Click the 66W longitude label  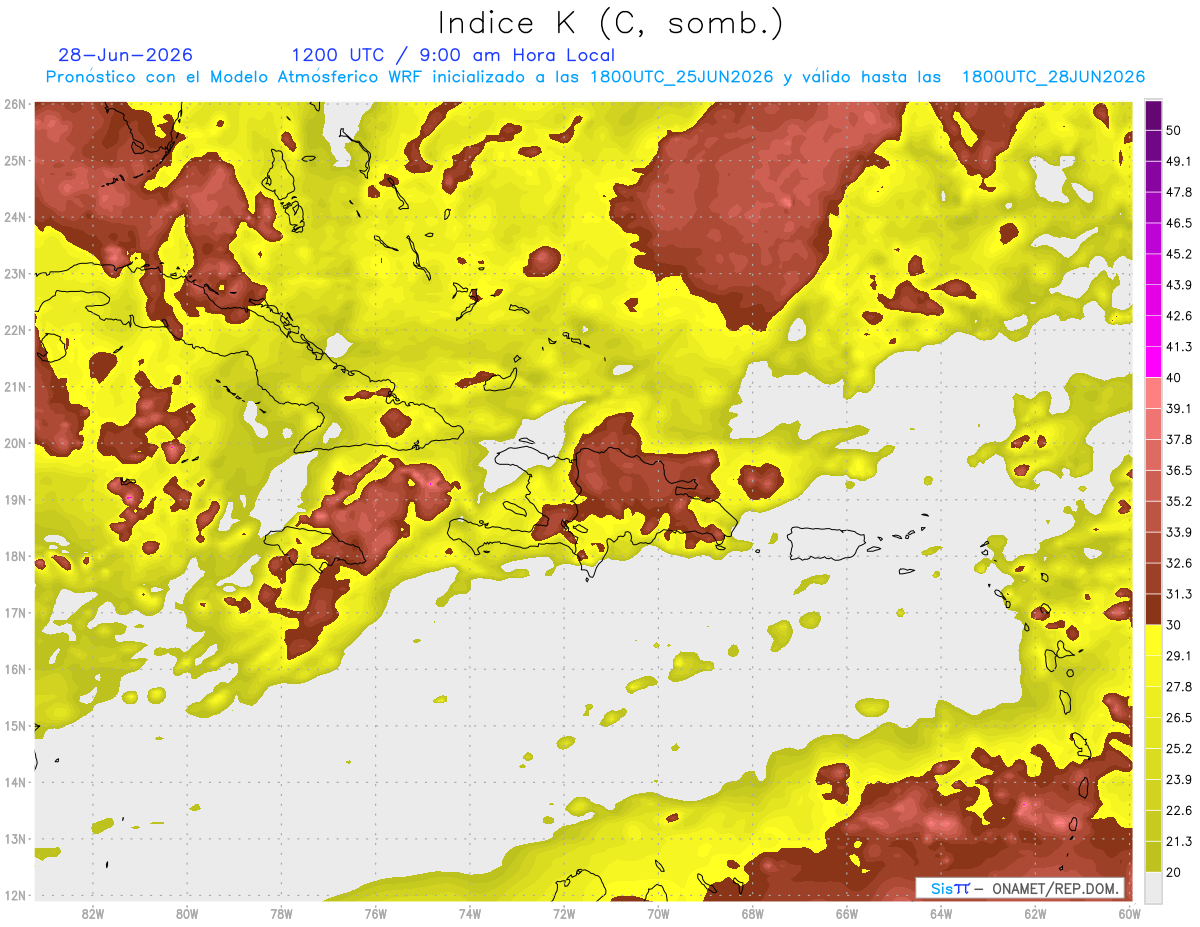pos(846,914)
